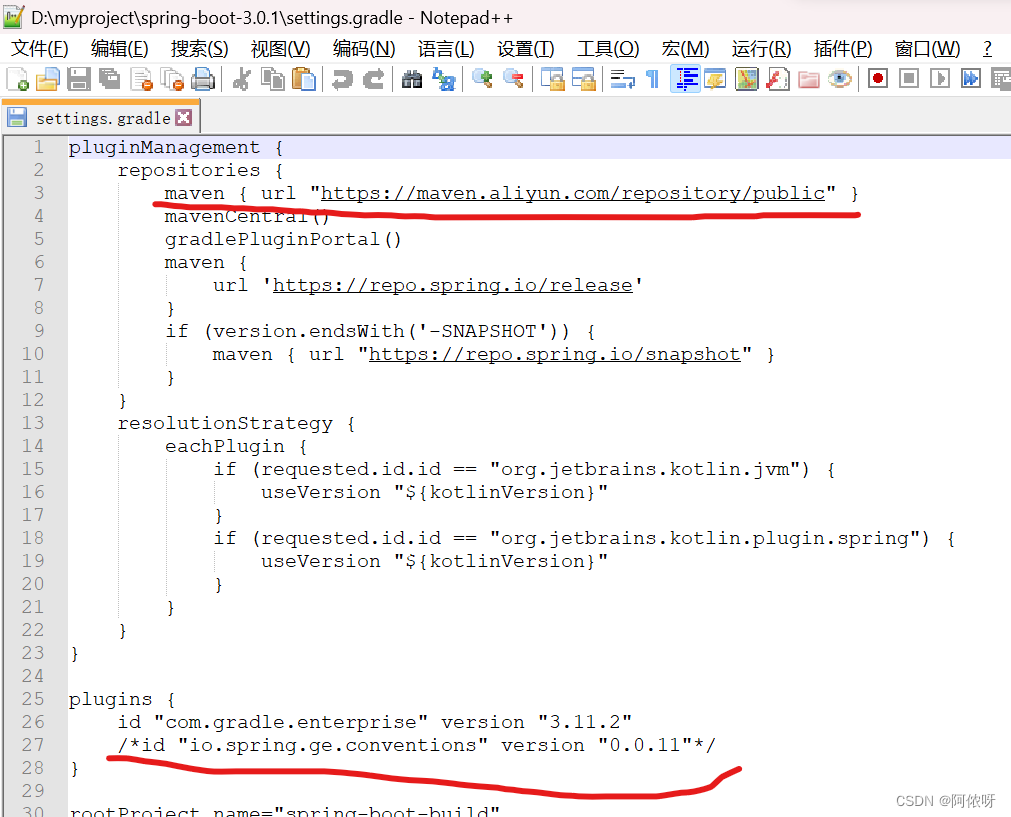The image size is (1011, 817).
Task: Click the Replace toolbar icon
Action: click(443, 79)
